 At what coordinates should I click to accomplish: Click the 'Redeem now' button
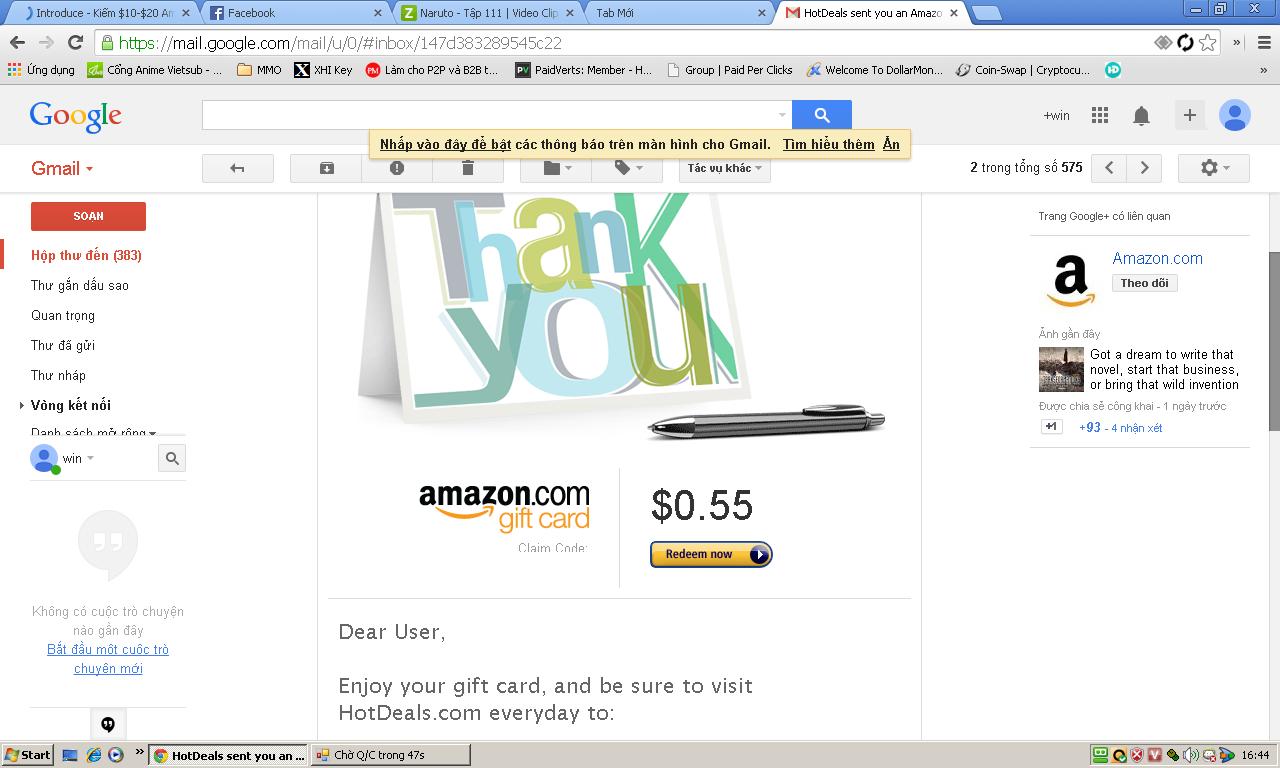point(711,554)
